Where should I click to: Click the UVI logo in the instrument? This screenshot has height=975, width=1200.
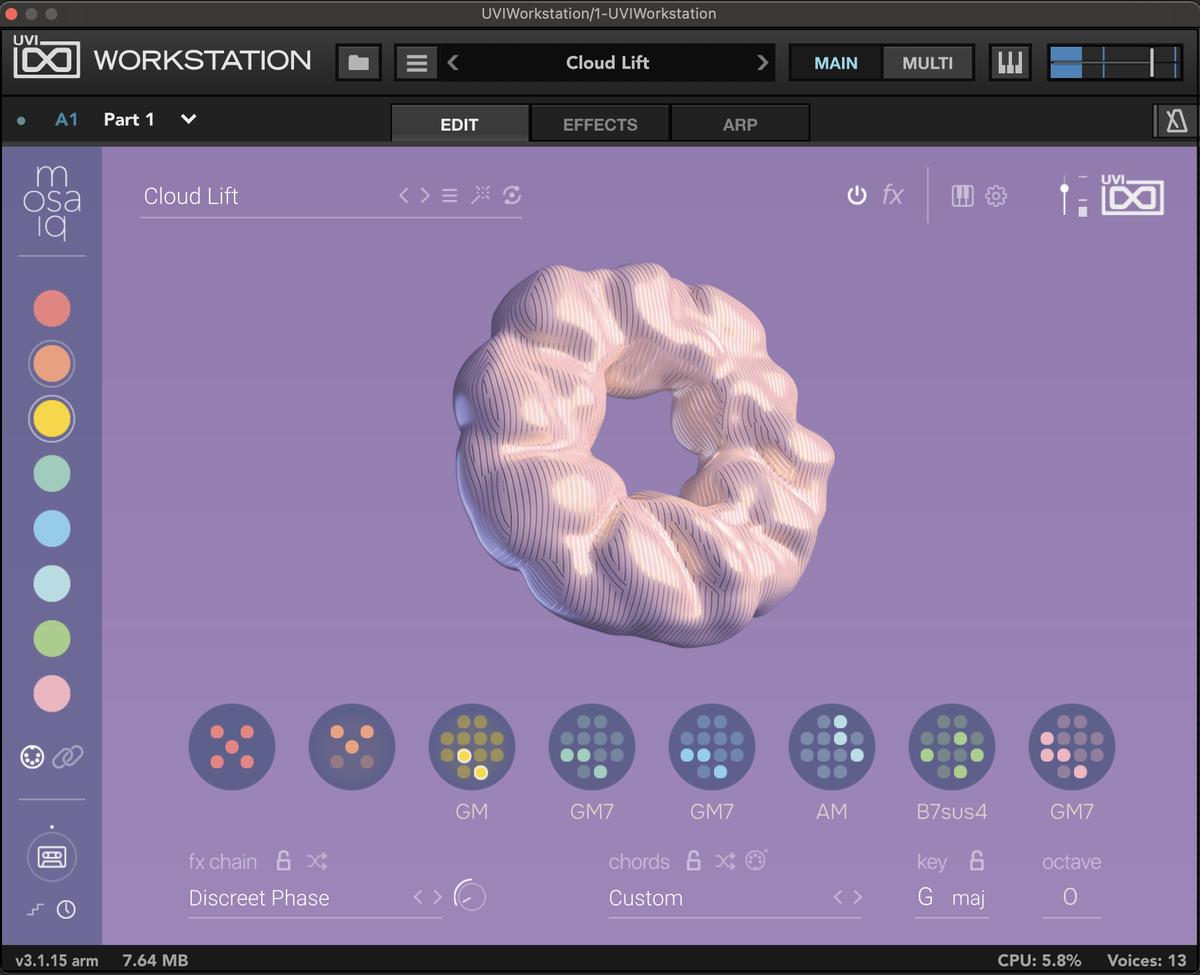pos(1132,195)
